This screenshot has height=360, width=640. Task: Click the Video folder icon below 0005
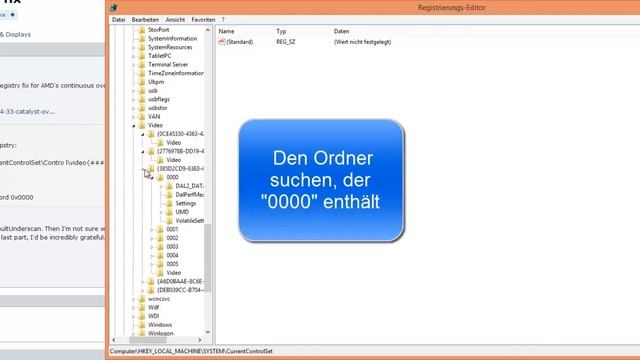point(160,273)
